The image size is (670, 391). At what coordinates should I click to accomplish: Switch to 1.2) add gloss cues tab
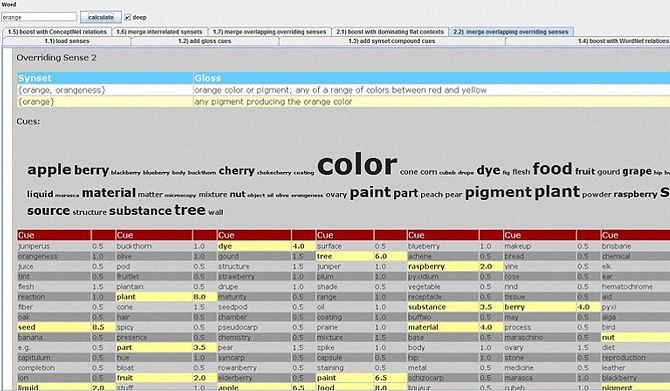click(x=205, y=41)
